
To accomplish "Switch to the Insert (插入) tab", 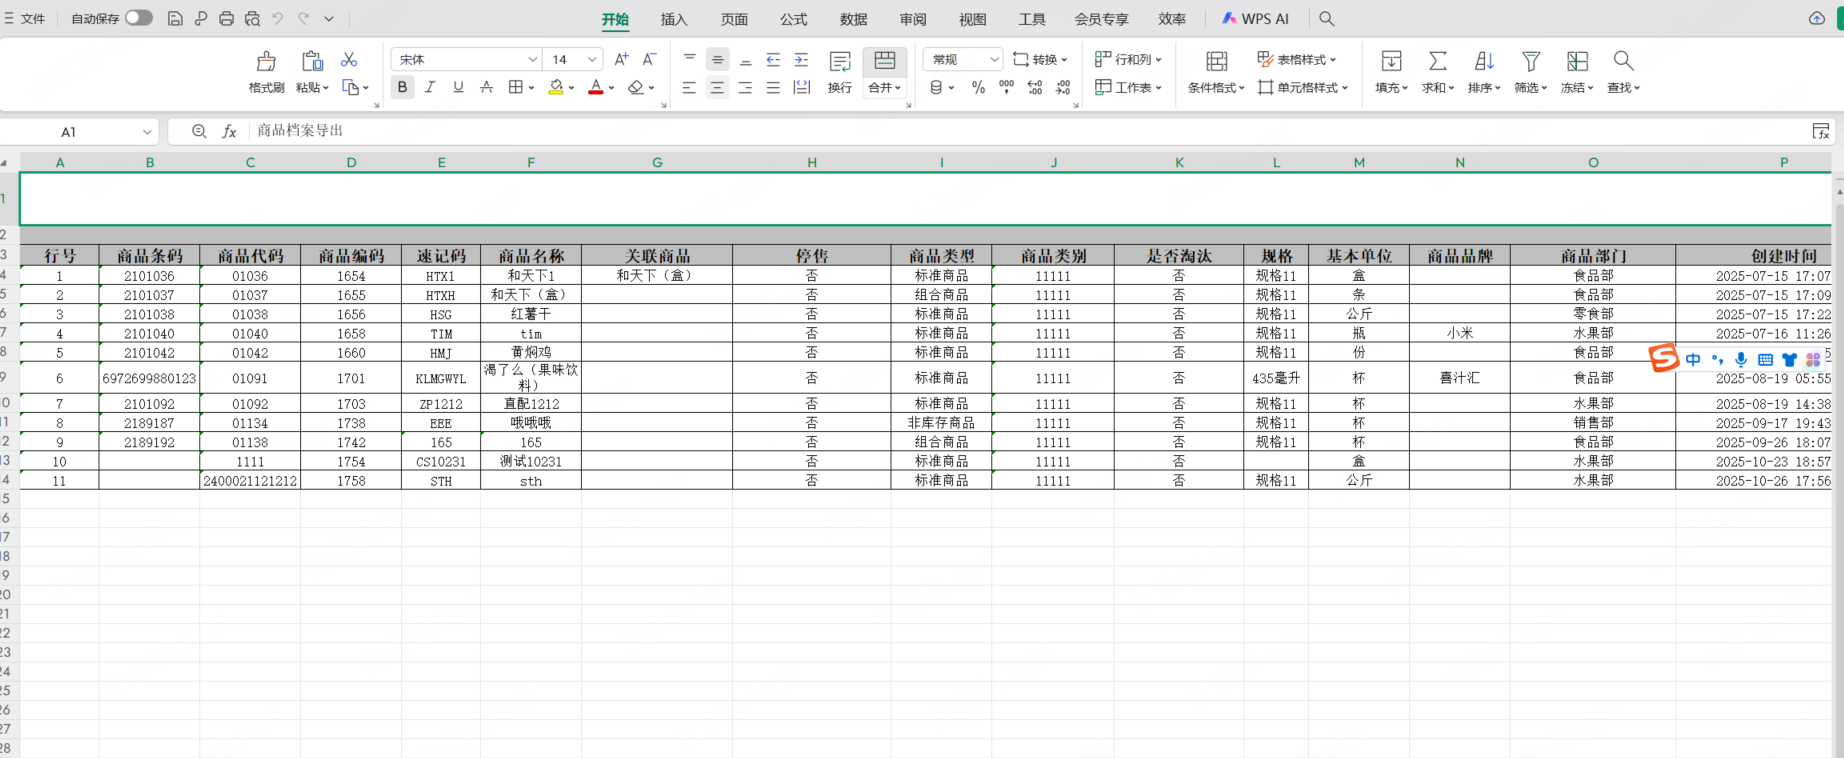I will pos(674,19).
